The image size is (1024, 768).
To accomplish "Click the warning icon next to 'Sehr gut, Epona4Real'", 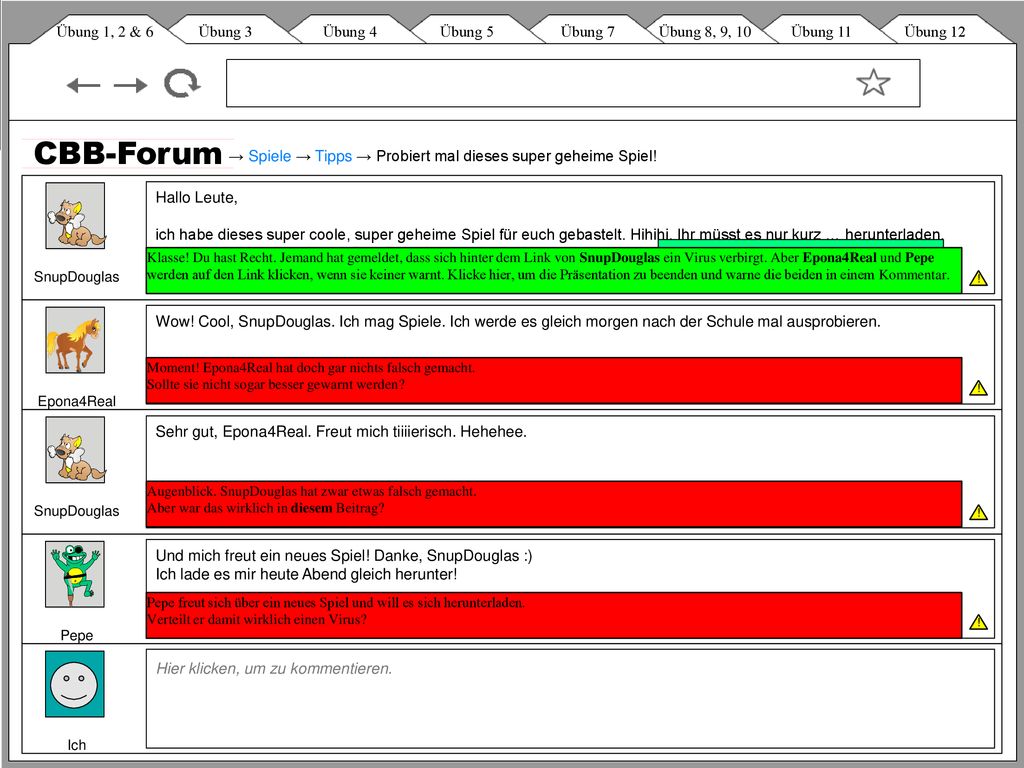I will tap(978, 512).
